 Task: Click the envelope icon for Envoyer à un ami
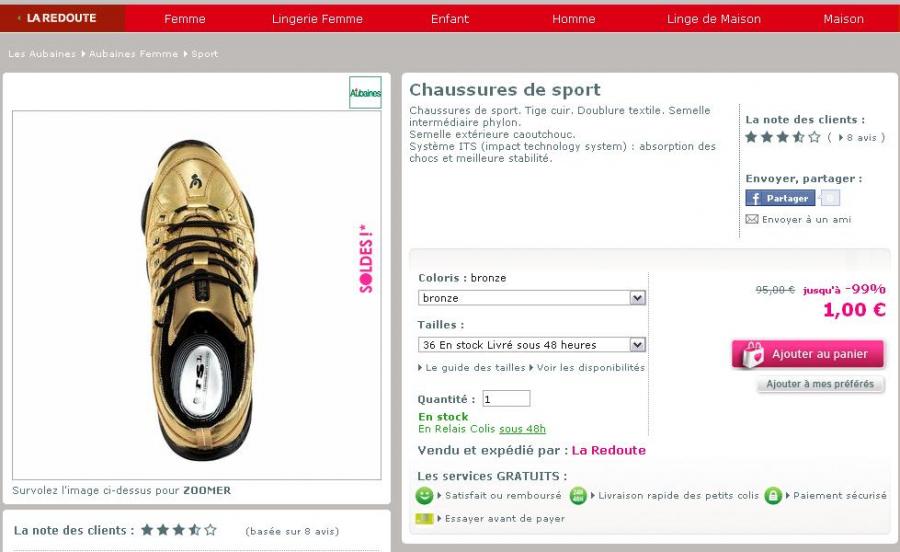coord(752,219)
